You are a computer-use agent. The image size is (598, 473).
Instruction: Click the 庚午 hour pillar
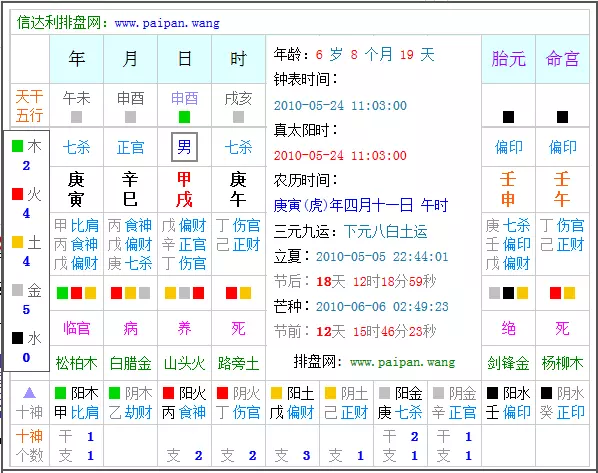(238, 189)
